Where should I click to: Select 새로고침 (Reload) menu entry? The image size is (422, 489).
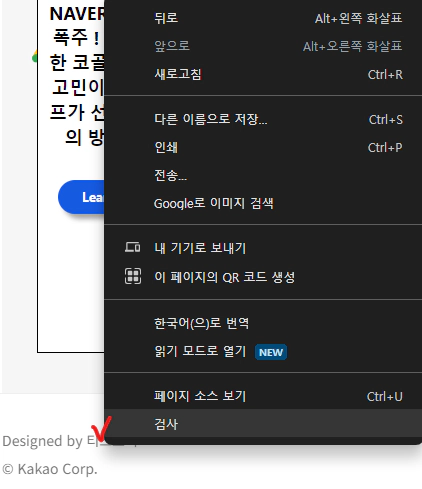coord(263,74)
